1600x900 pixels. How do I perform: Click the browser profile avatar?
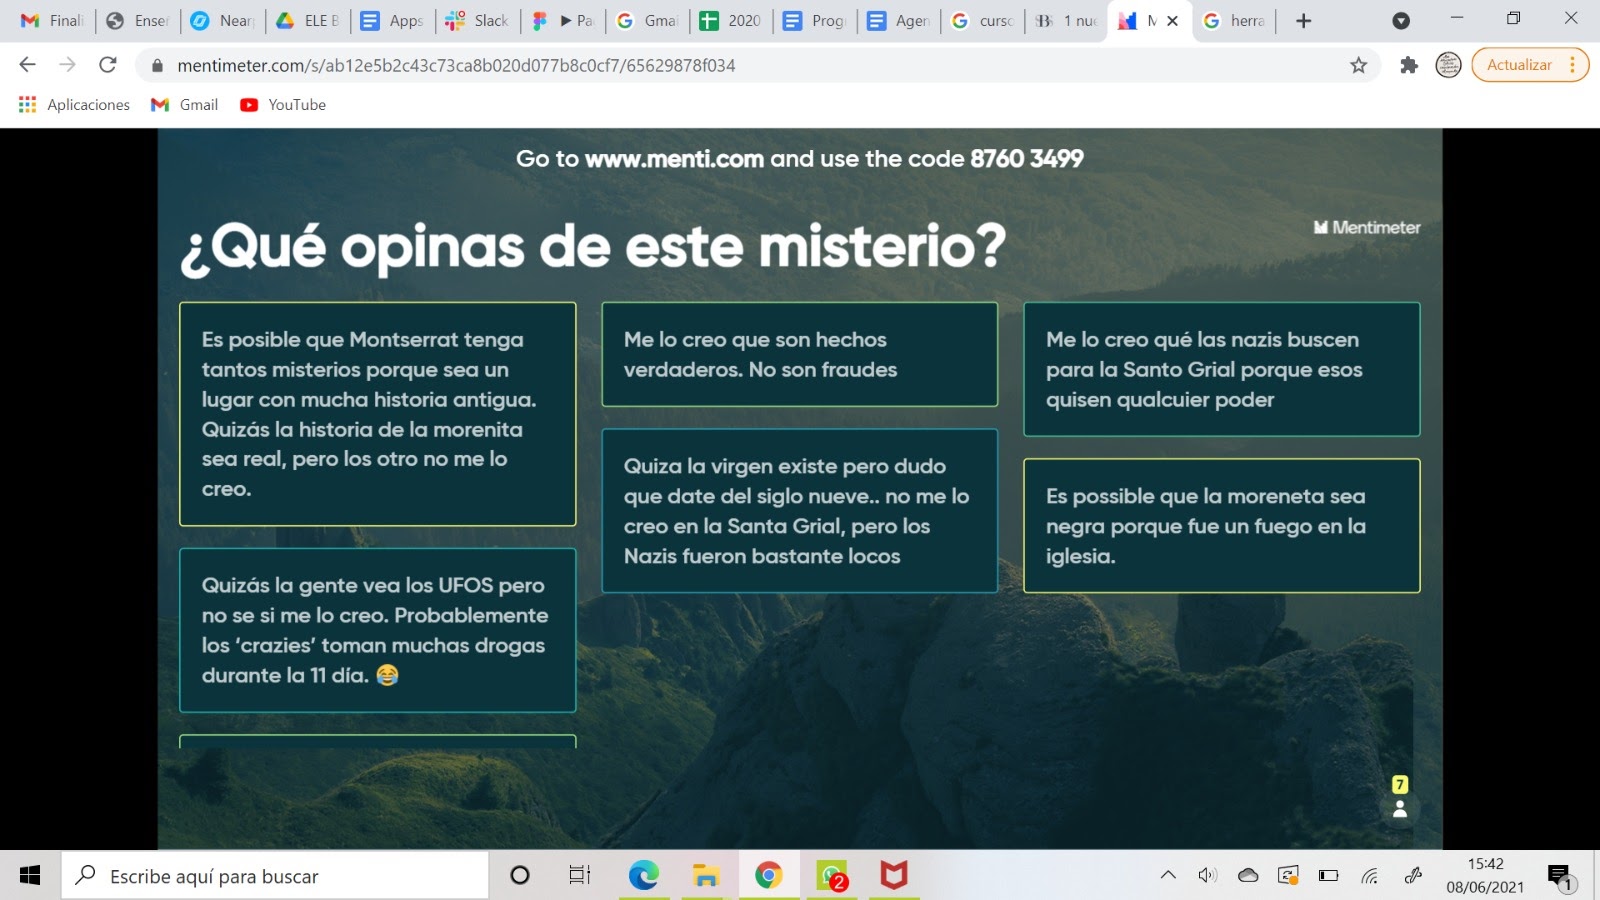pos(1447,65)
